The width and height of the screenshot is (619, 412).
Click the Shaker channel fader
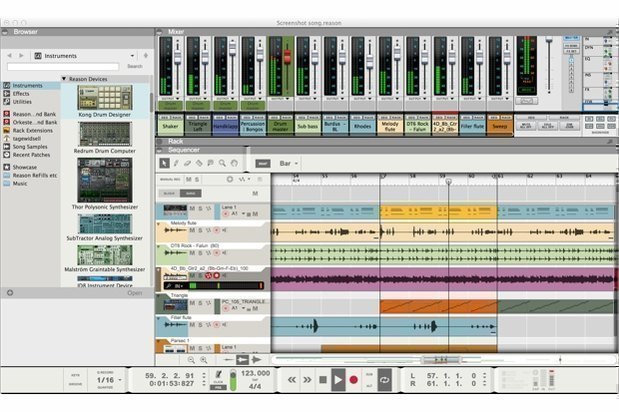pos(178,58)
